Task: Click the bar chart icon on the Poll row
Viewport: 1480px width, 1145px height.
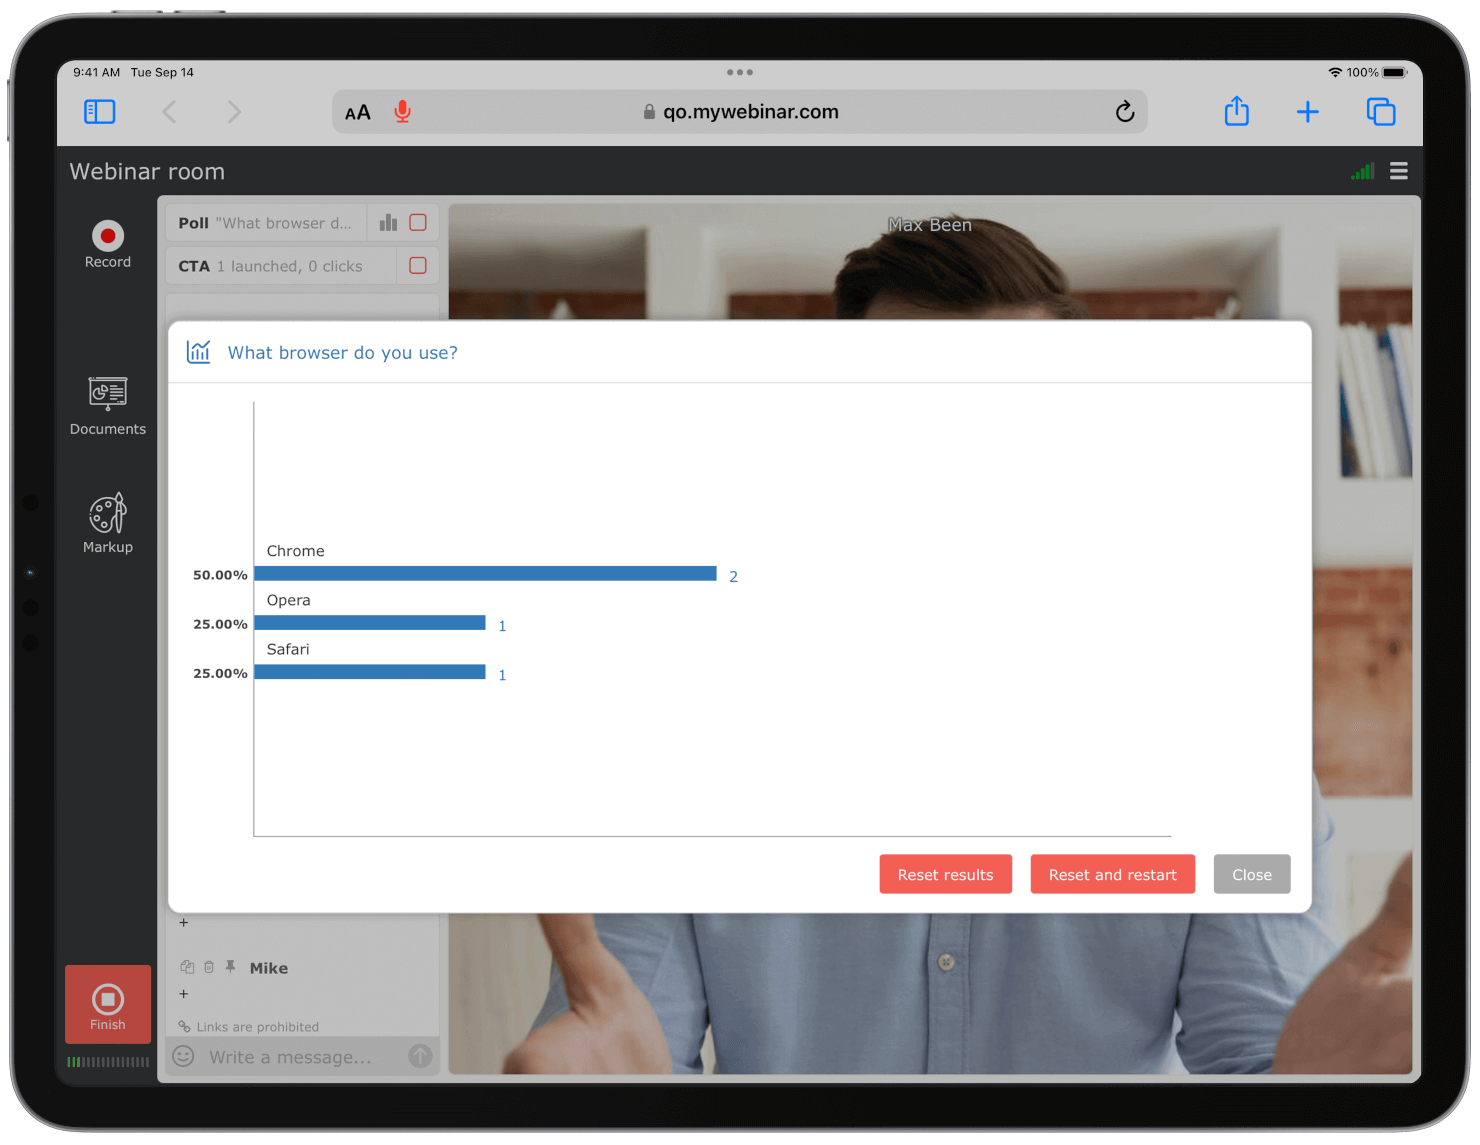Action: (388, 222)
